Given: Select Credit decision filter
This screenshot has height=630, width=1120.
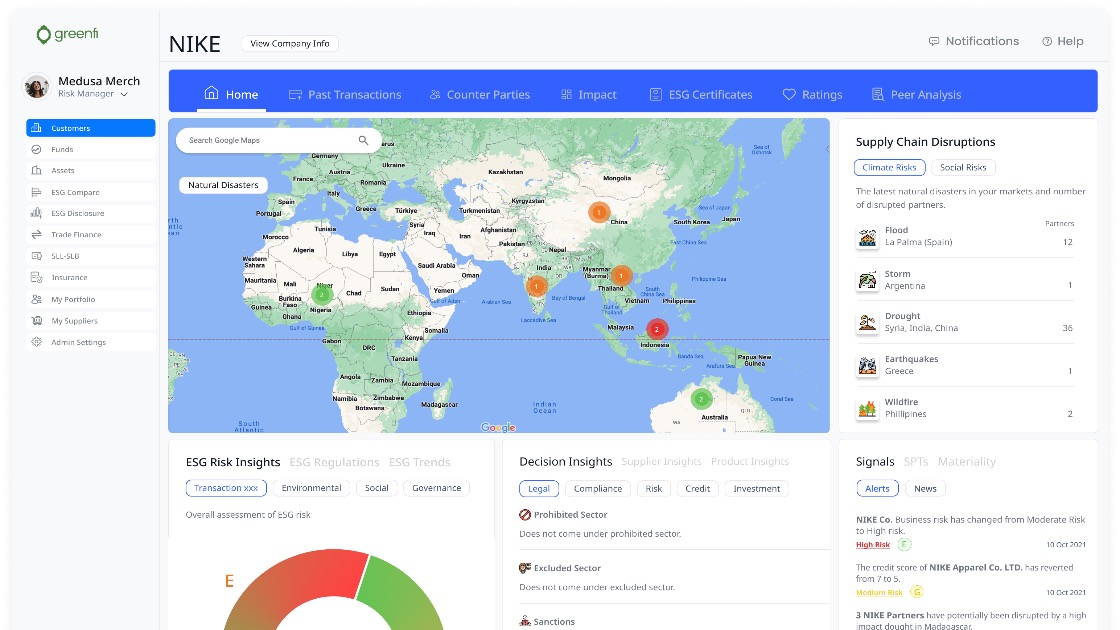Looking at the screenshot, I should (698, 489).
